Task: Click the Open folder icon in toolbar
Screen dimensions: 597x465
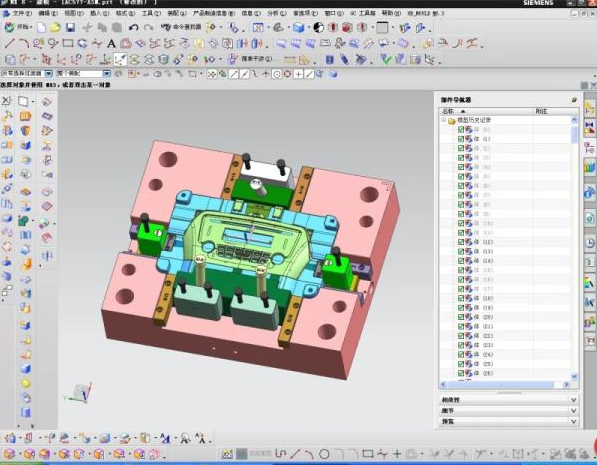Action: (x=56, y=27)
